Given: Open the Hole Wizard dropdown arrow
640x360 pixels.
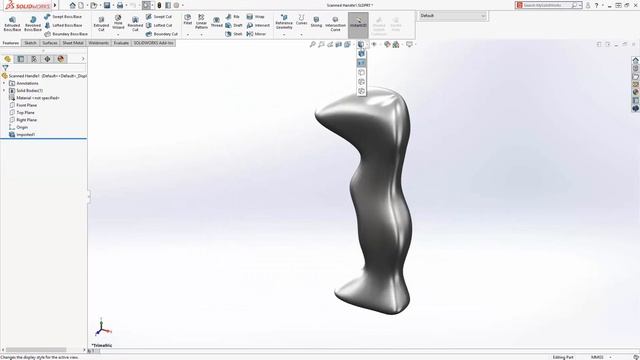Looking at the screenshot, I should coord(118,35).
